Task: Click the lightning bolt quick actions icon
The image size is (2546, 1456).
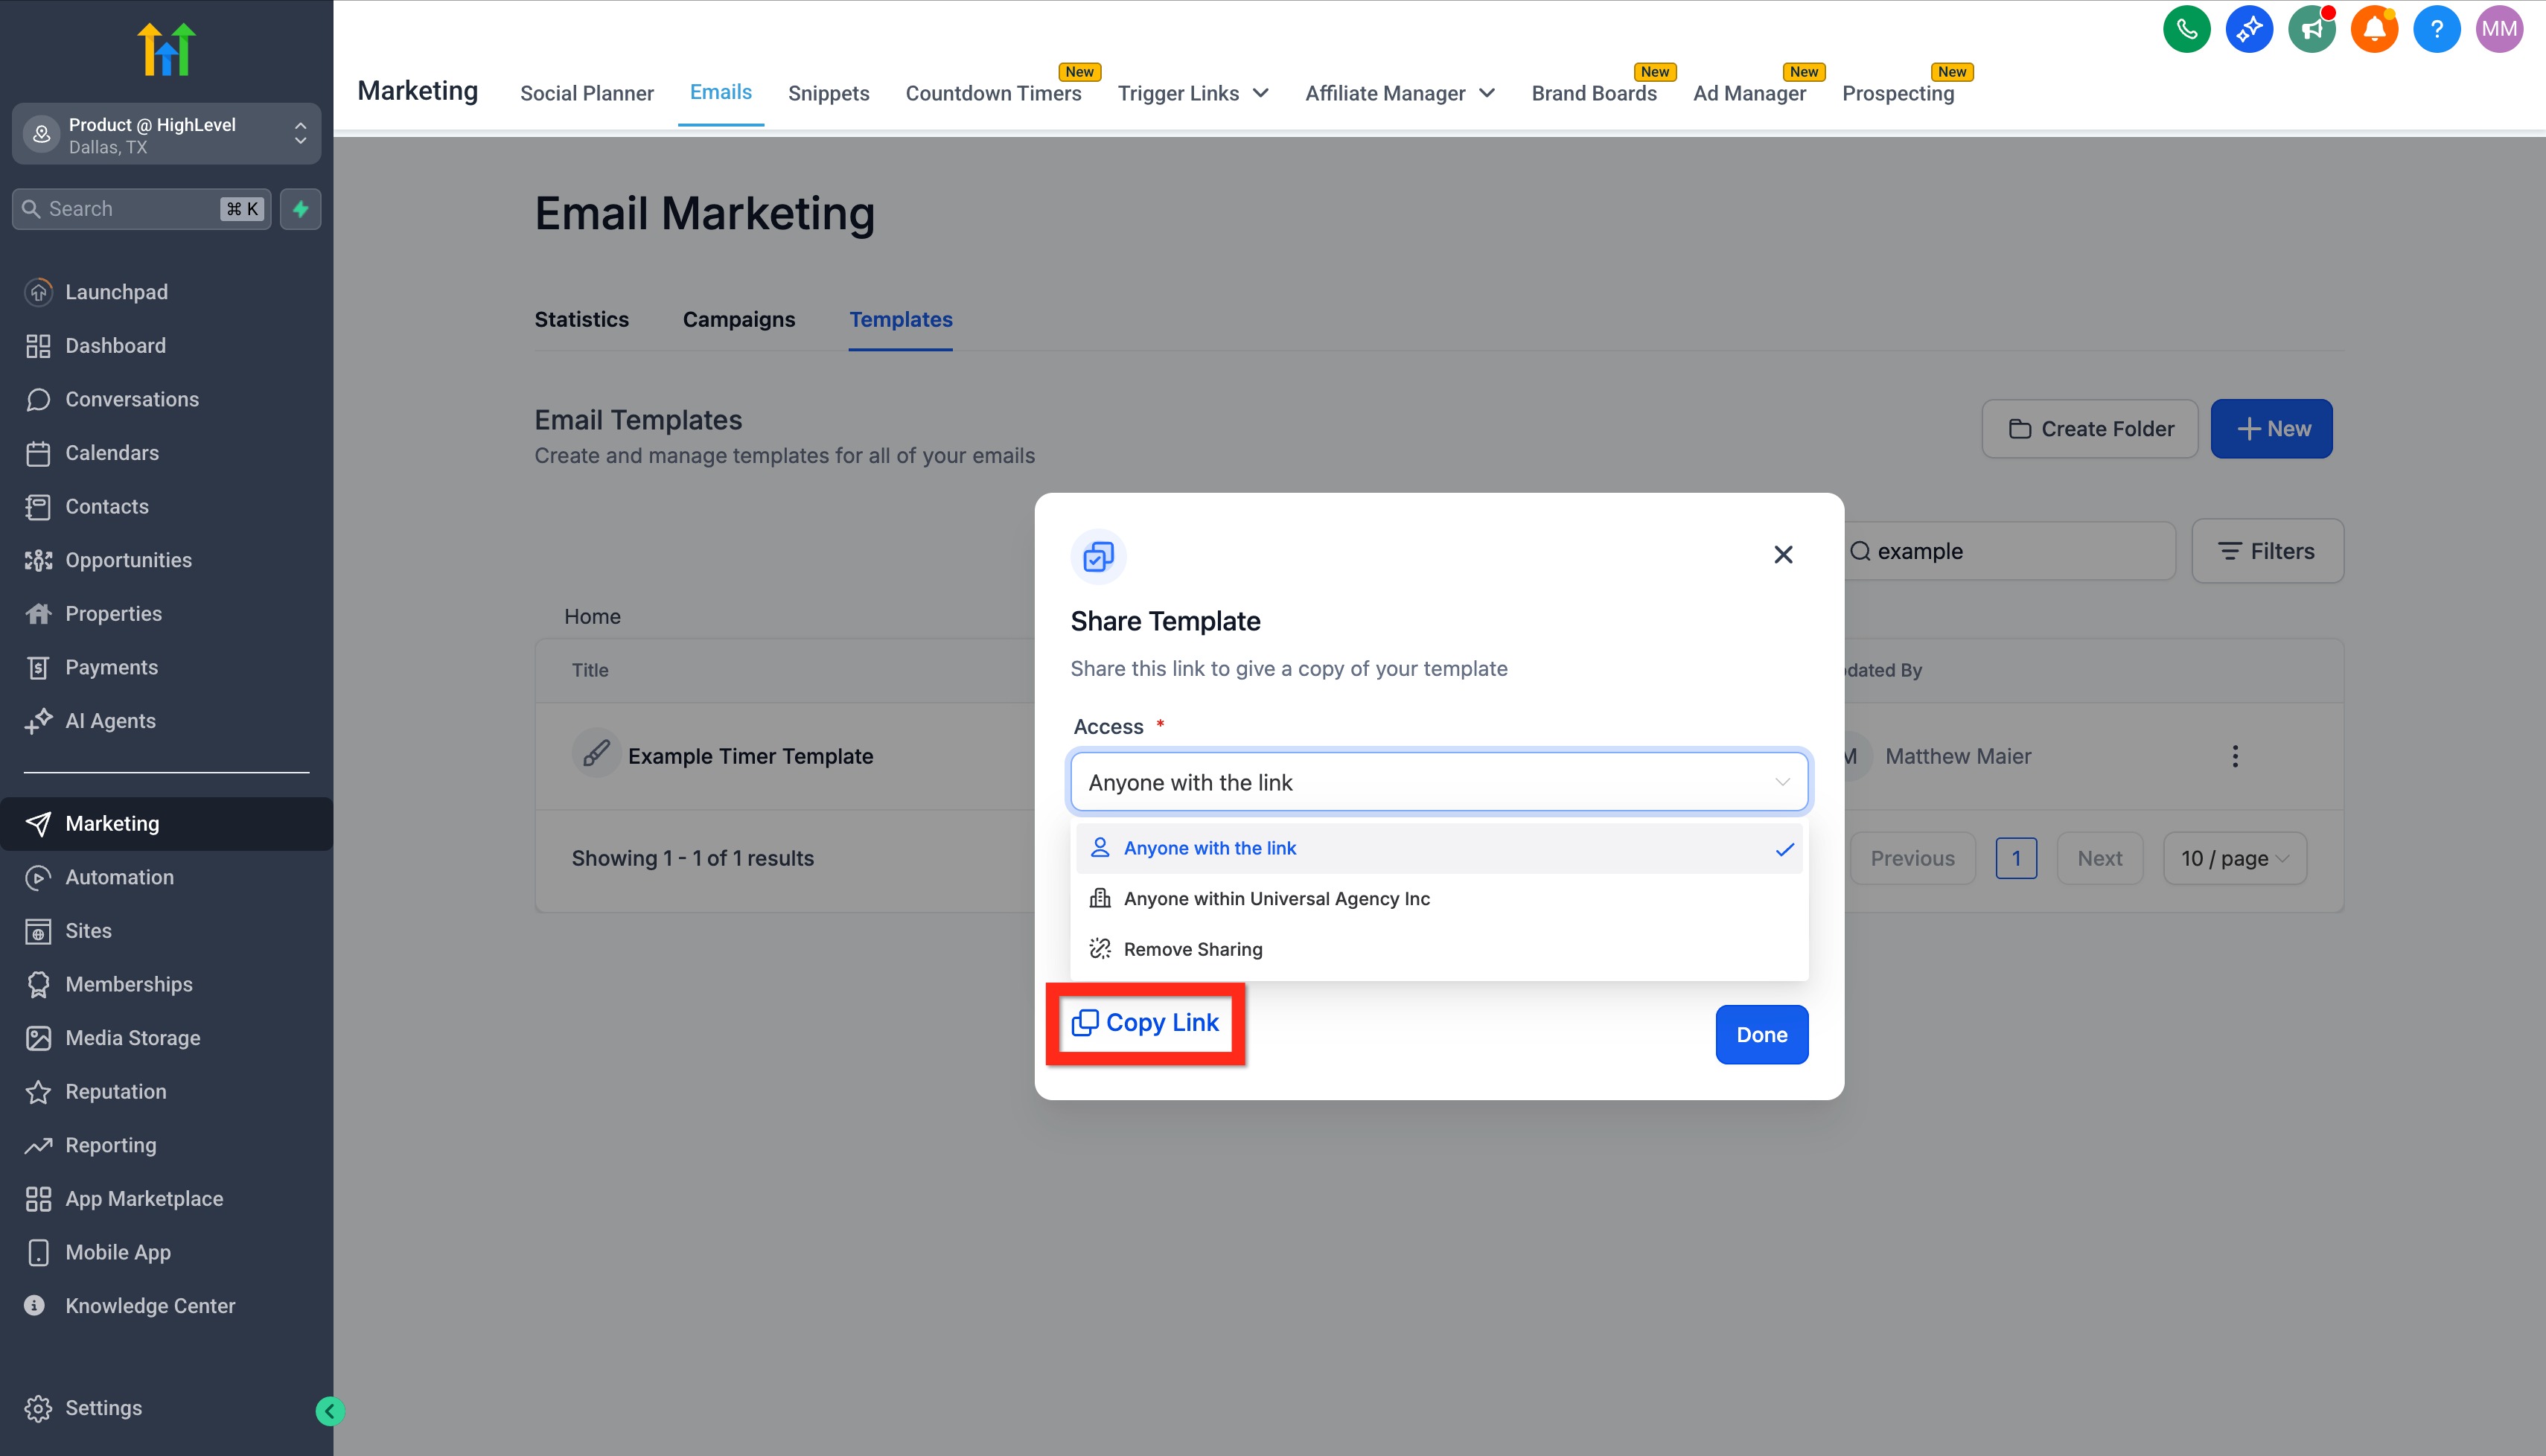Action: point(300,209)
